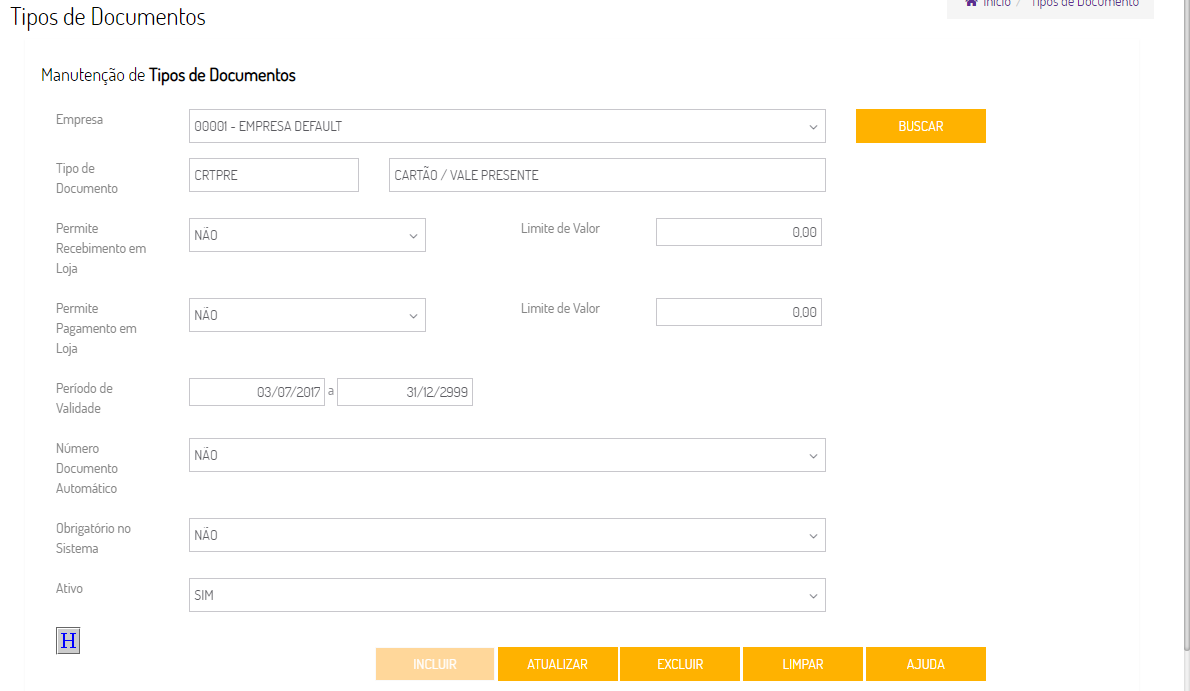Select the validity end date field 31/12/2999

[405, 393]
